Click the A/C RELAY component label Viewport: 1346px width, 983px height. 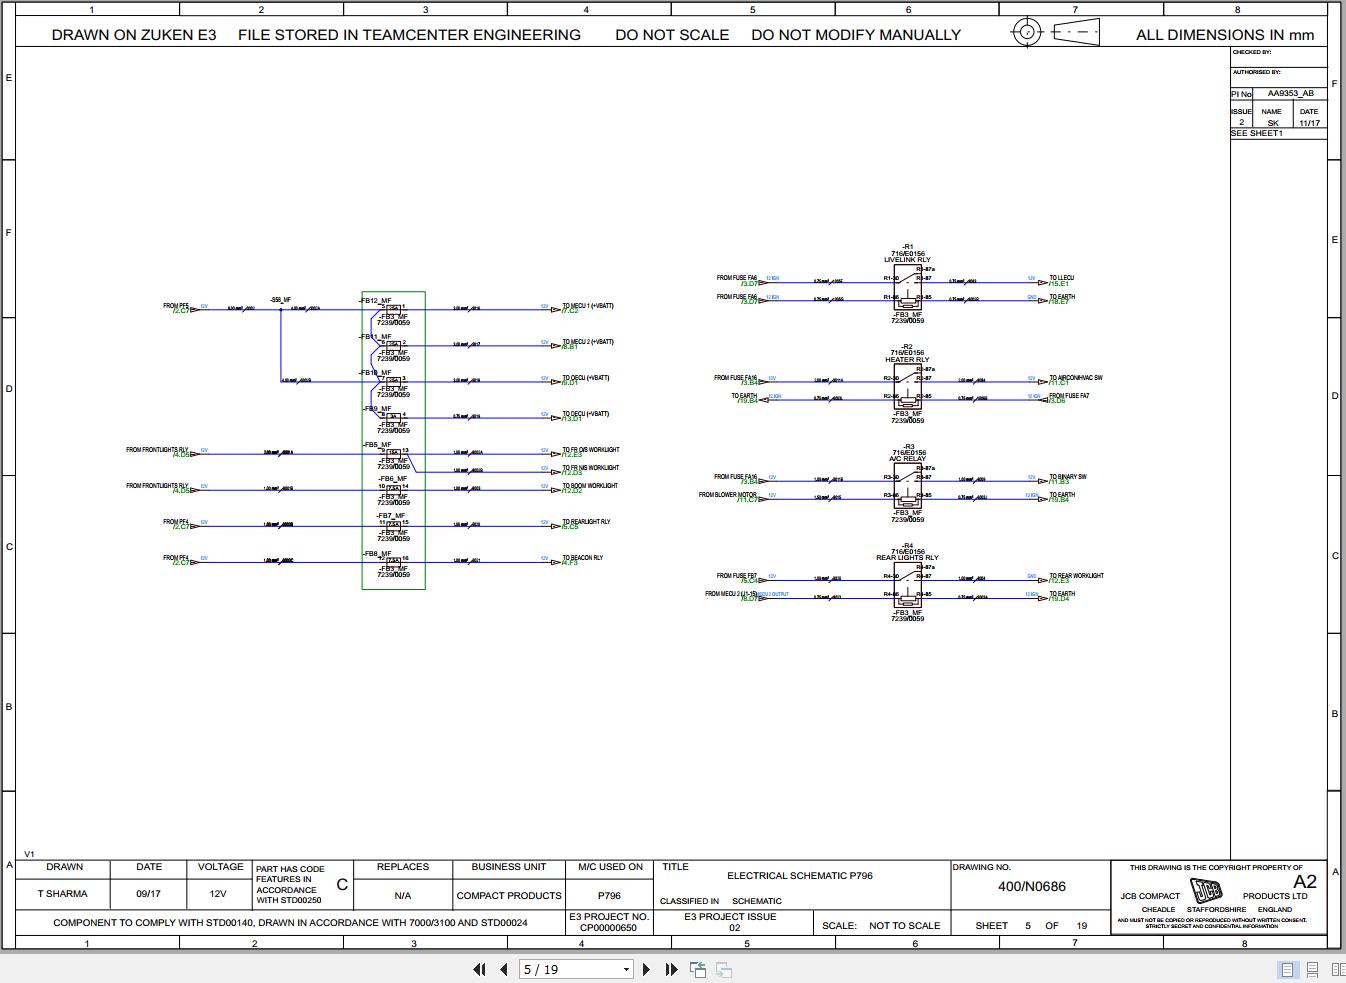click(x=908, y=459)
